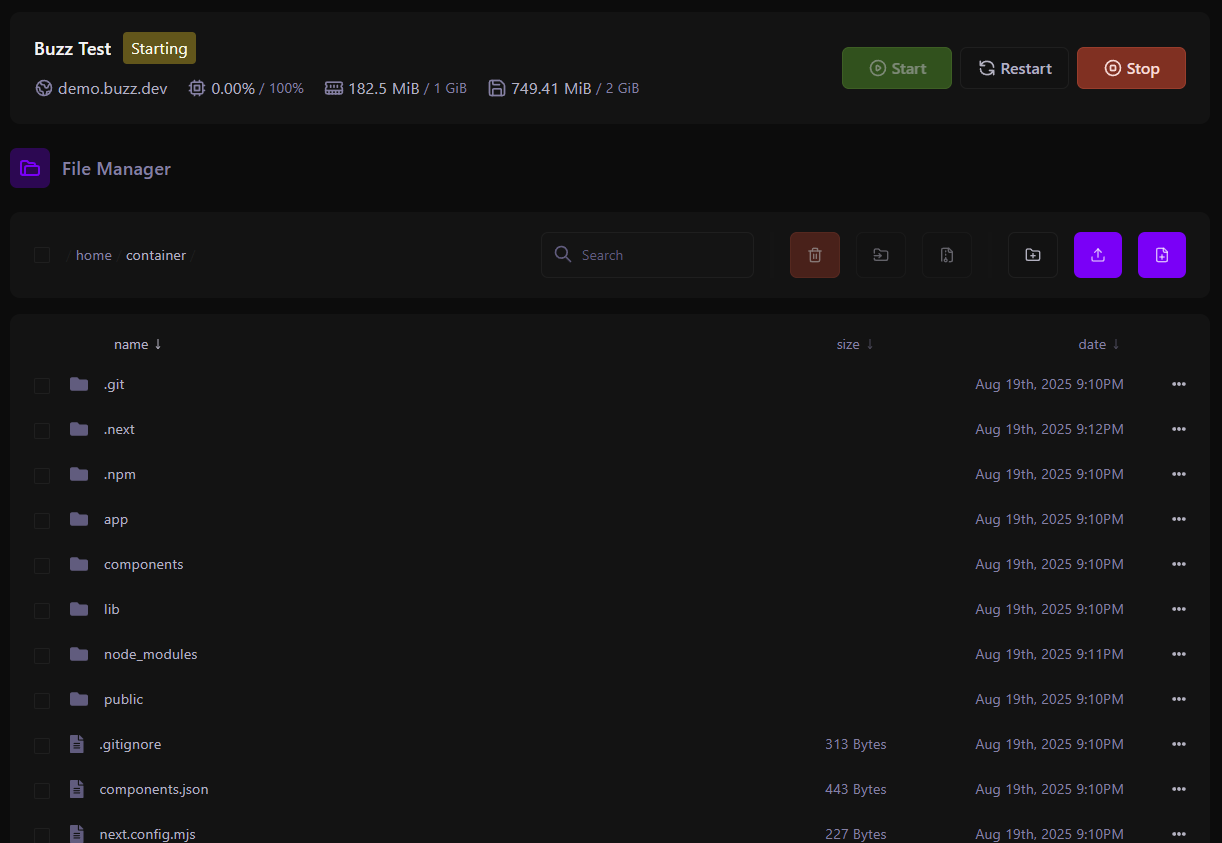Click the archive/compress files icon
This screenshot has width=1222, height=843.
pos(946,255)
